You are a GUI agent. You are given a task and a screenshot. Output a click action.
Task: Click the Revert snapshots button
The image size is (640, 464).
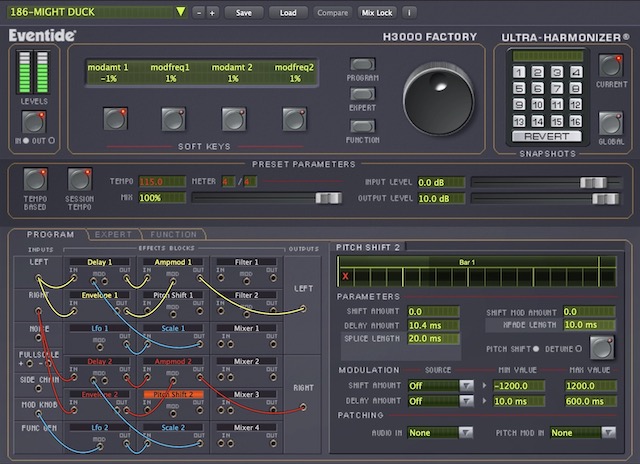tap(546, 136)
